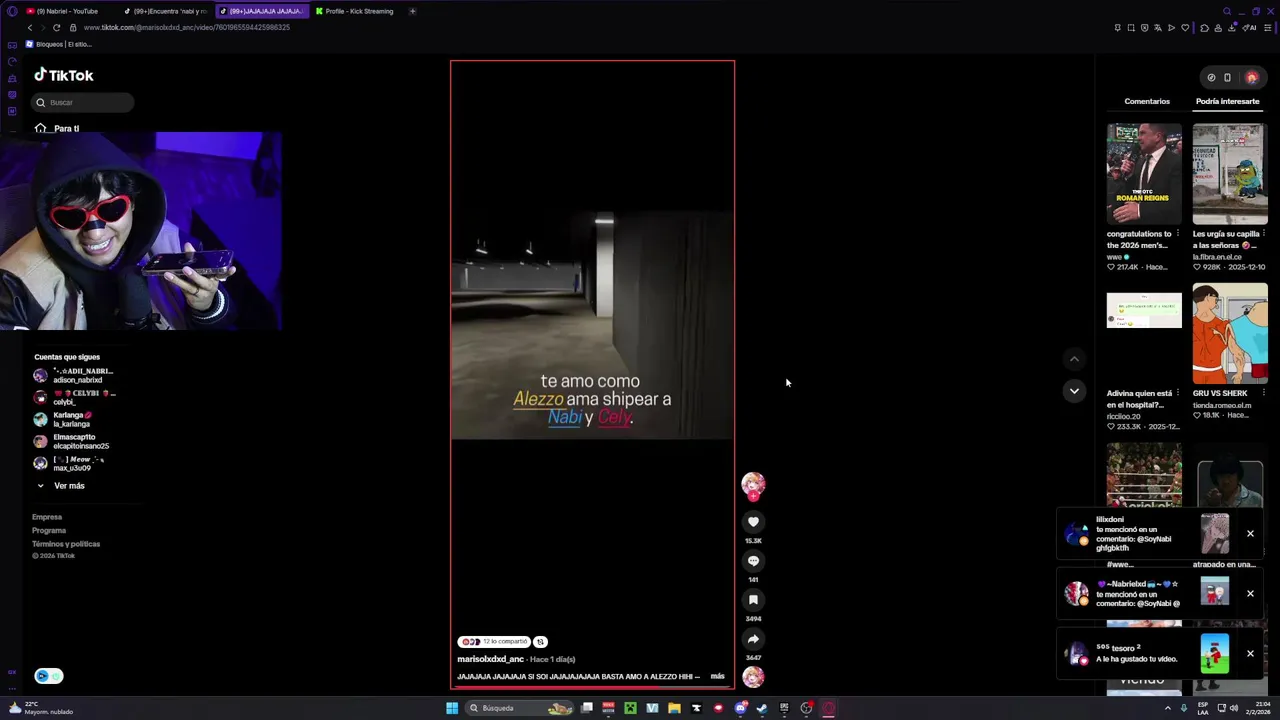Open Steam from the taskbar

[x=762, y=708]
